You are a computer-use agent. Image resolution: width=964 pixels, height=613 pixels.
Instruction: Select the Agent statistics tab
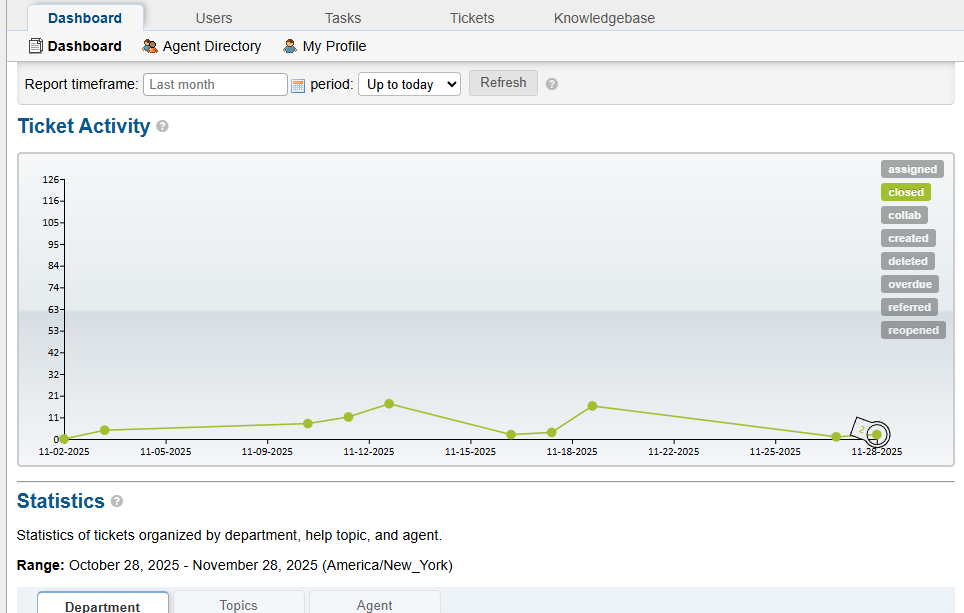[374, 604]
